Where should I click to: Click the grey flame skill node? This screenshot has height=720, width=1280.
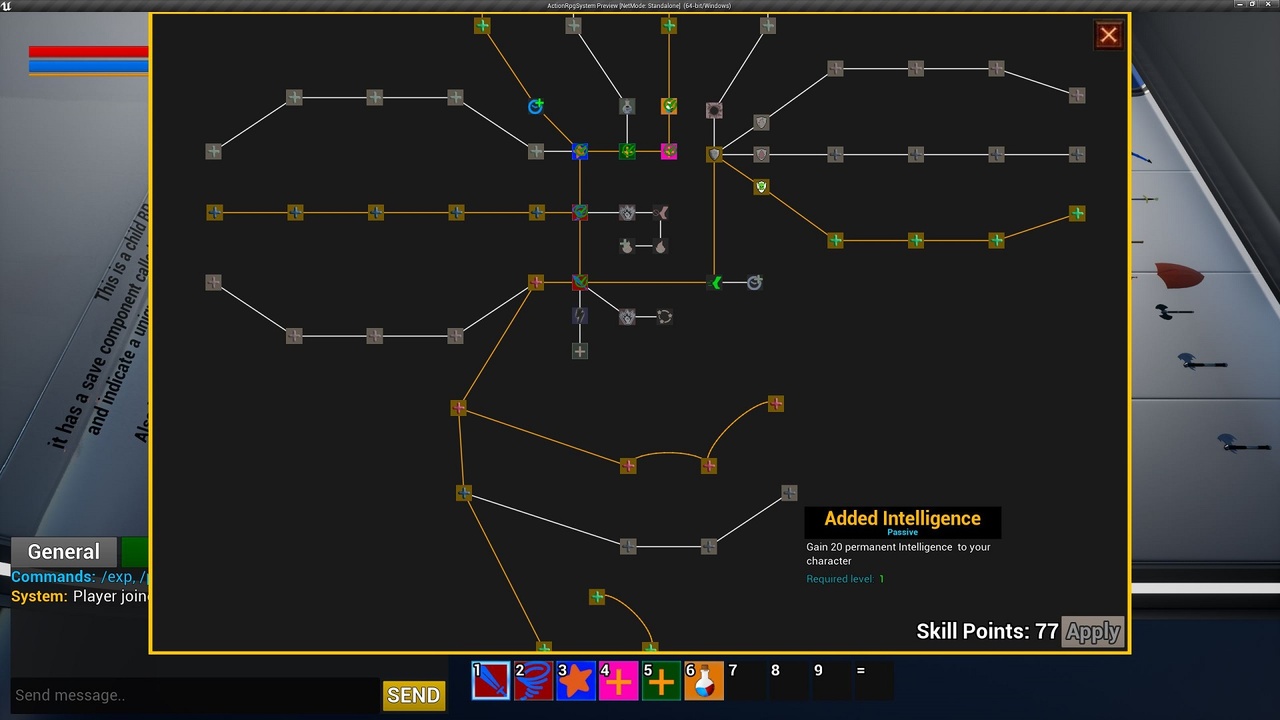tap(660, 245)
